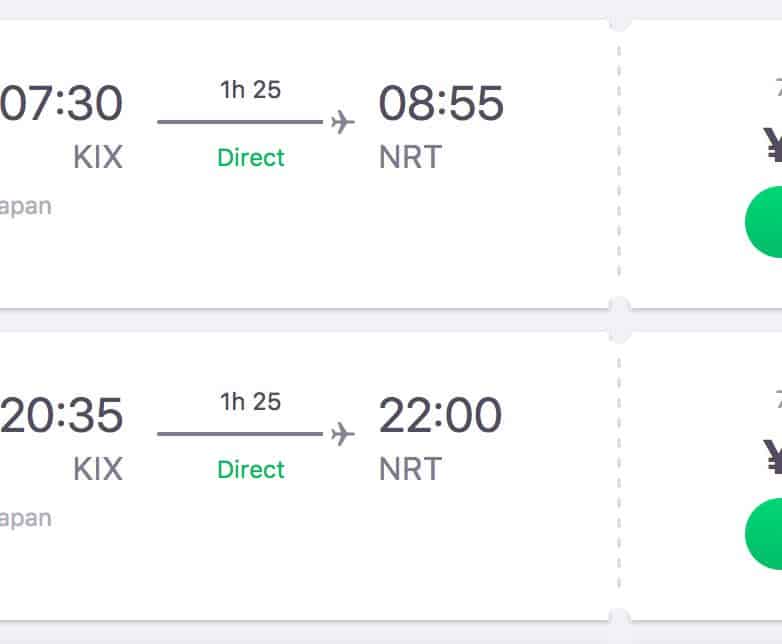Click the Direct label on the first flight
The width and height of the screenshot is (782, 644).
pos(251,157)
